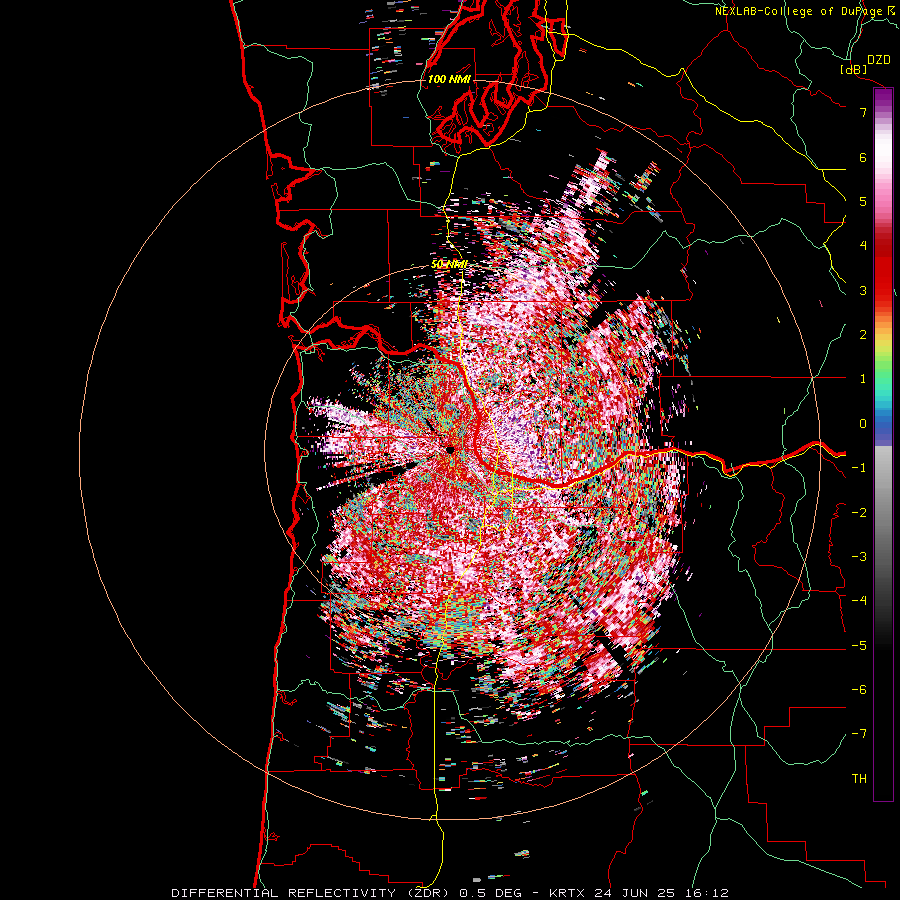Click the positive 7 scale value

863,112
